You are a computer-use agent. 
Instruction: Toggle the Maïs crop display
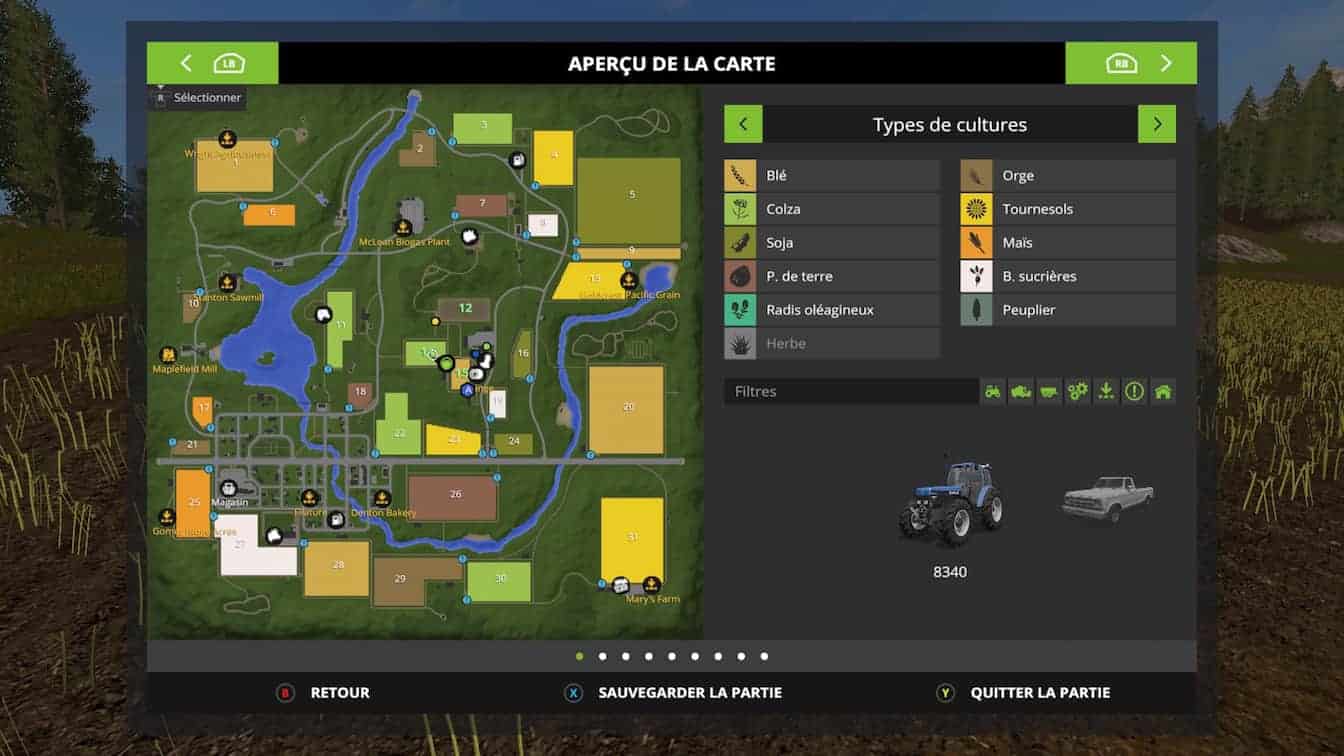1067,243
